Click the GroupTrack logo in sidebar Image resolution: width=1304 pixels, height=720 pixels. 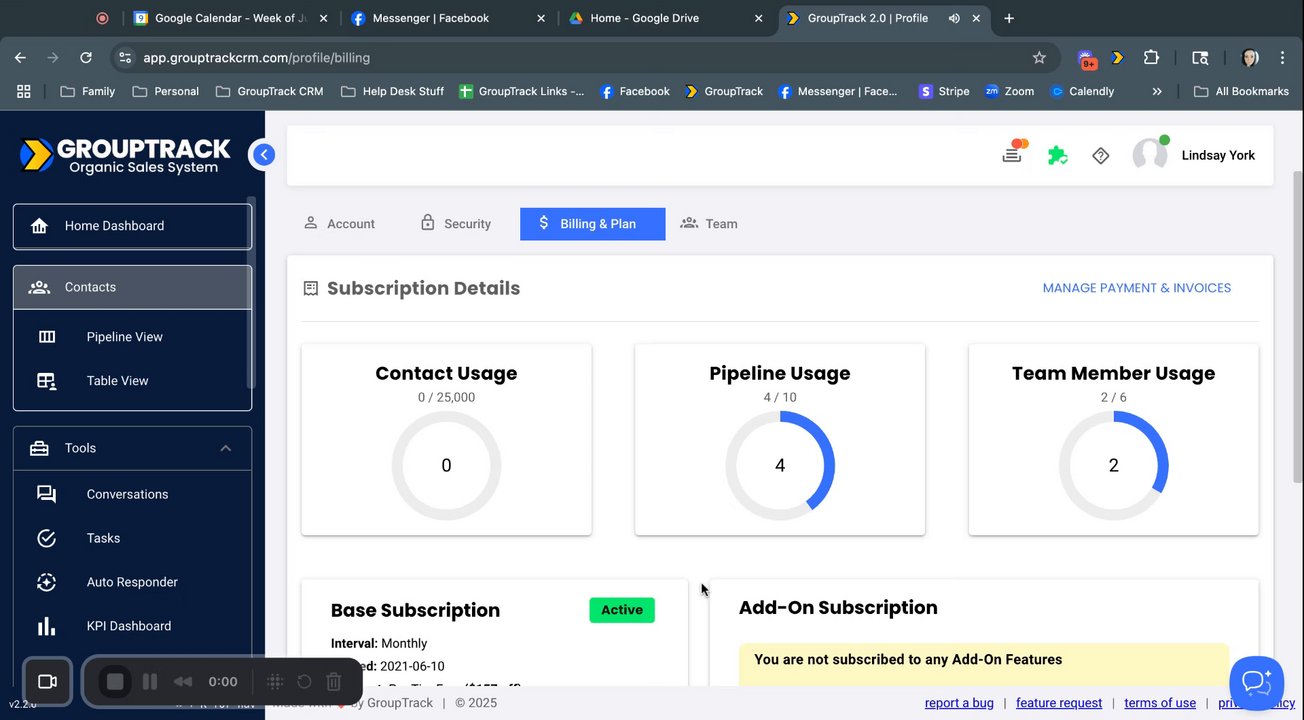(125, 155)
